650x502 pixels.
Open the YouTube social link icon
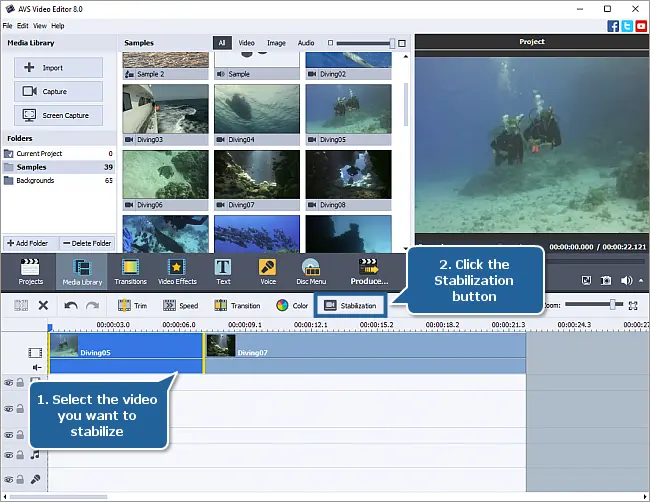(x=640, y=25)
